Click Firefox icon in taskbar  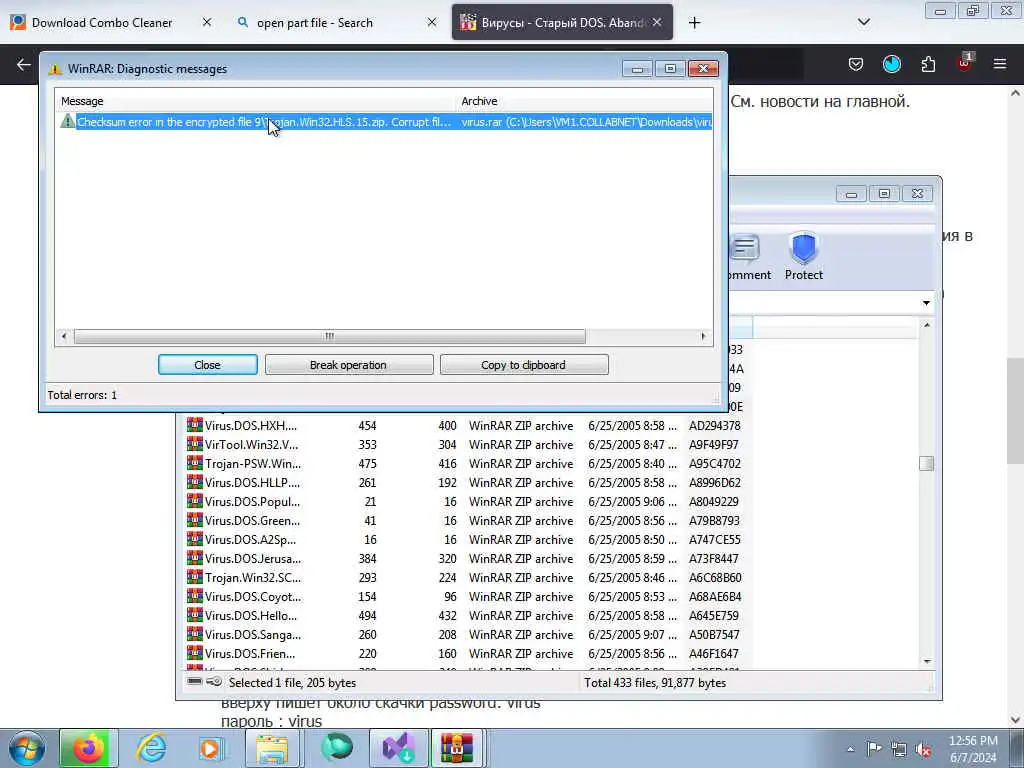89,748
